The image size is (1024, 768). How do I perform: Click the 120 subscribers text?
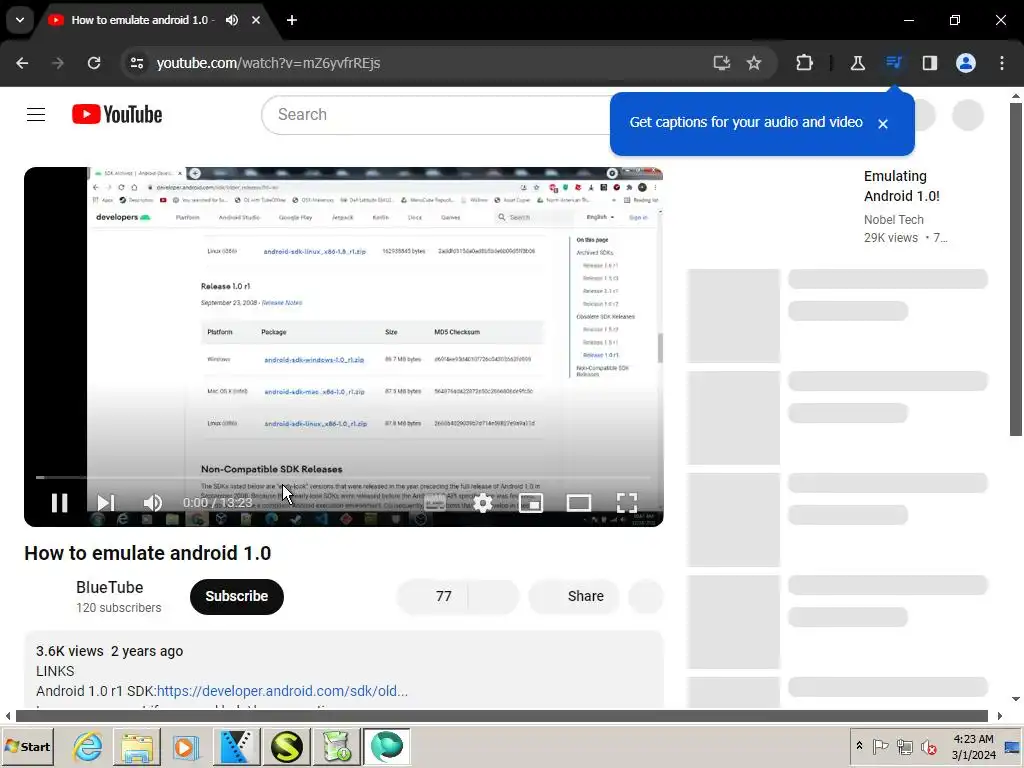[119, 607]
